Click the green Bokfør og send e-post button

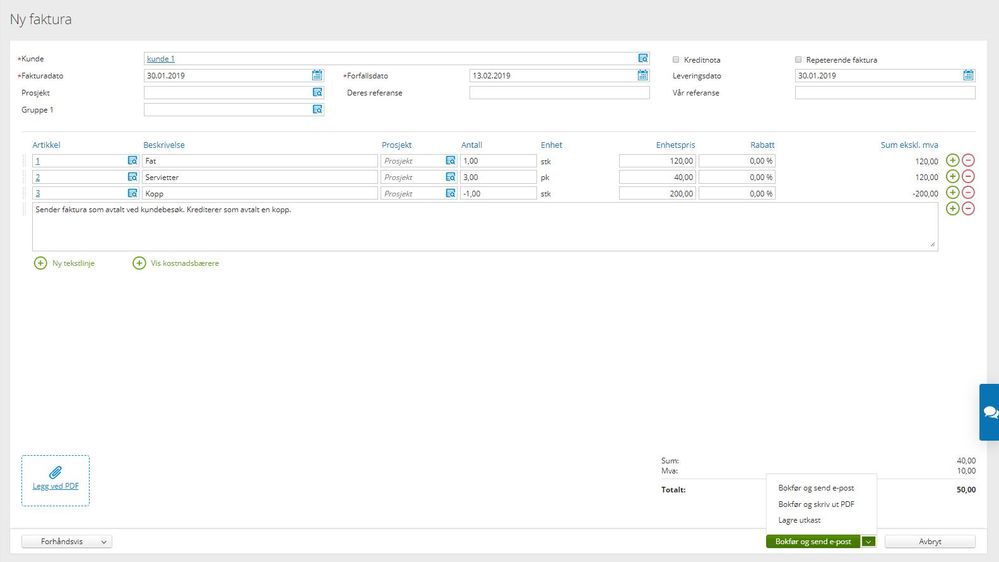[813, 542]
